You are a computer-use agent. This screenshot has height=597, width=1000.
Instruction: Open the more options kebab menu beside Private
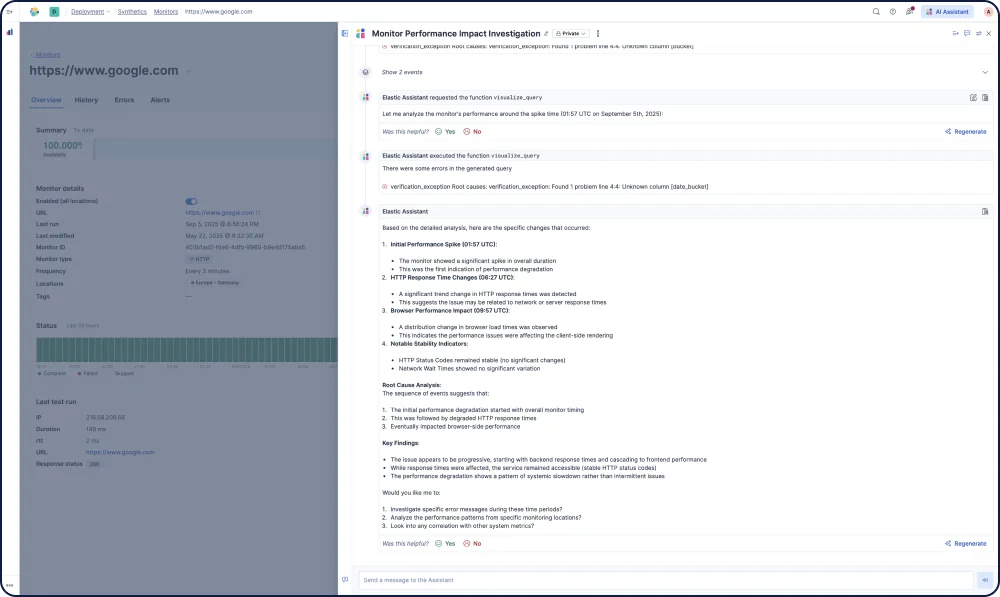[x=598, y=33]
